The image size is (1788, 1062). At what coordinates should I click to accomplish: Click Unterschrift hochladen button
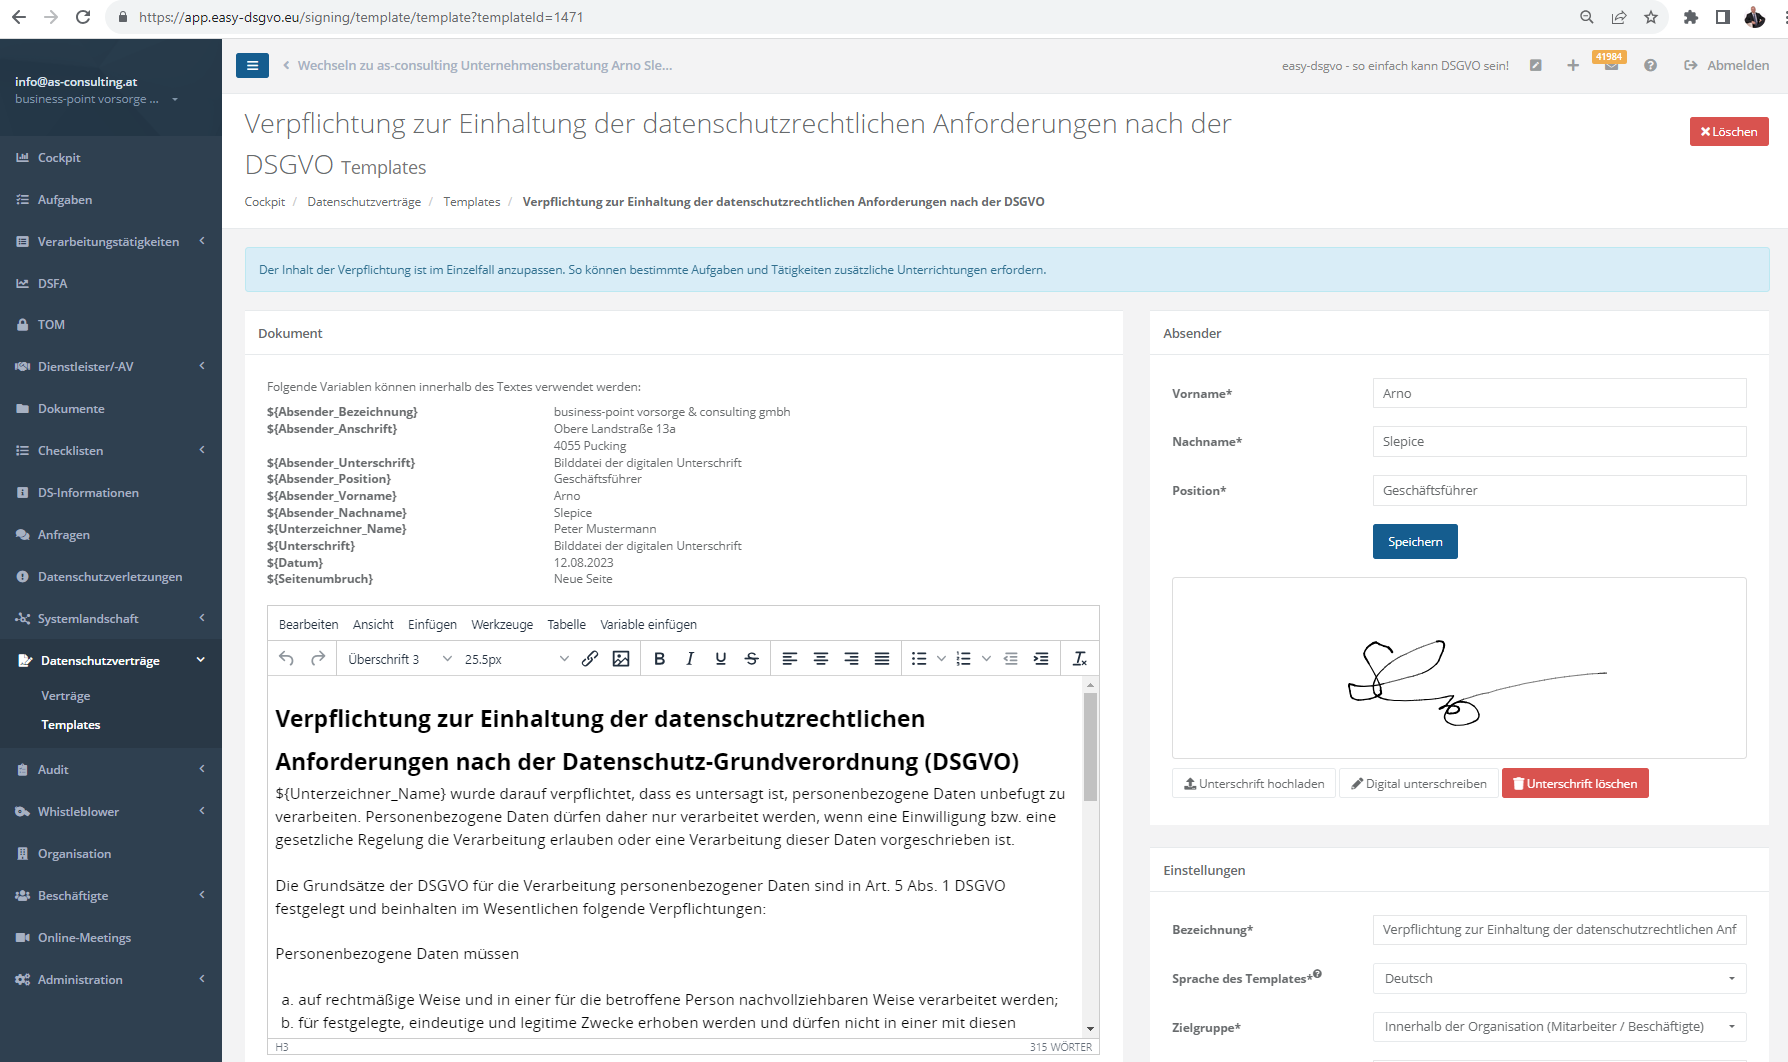pos(1254,783)
